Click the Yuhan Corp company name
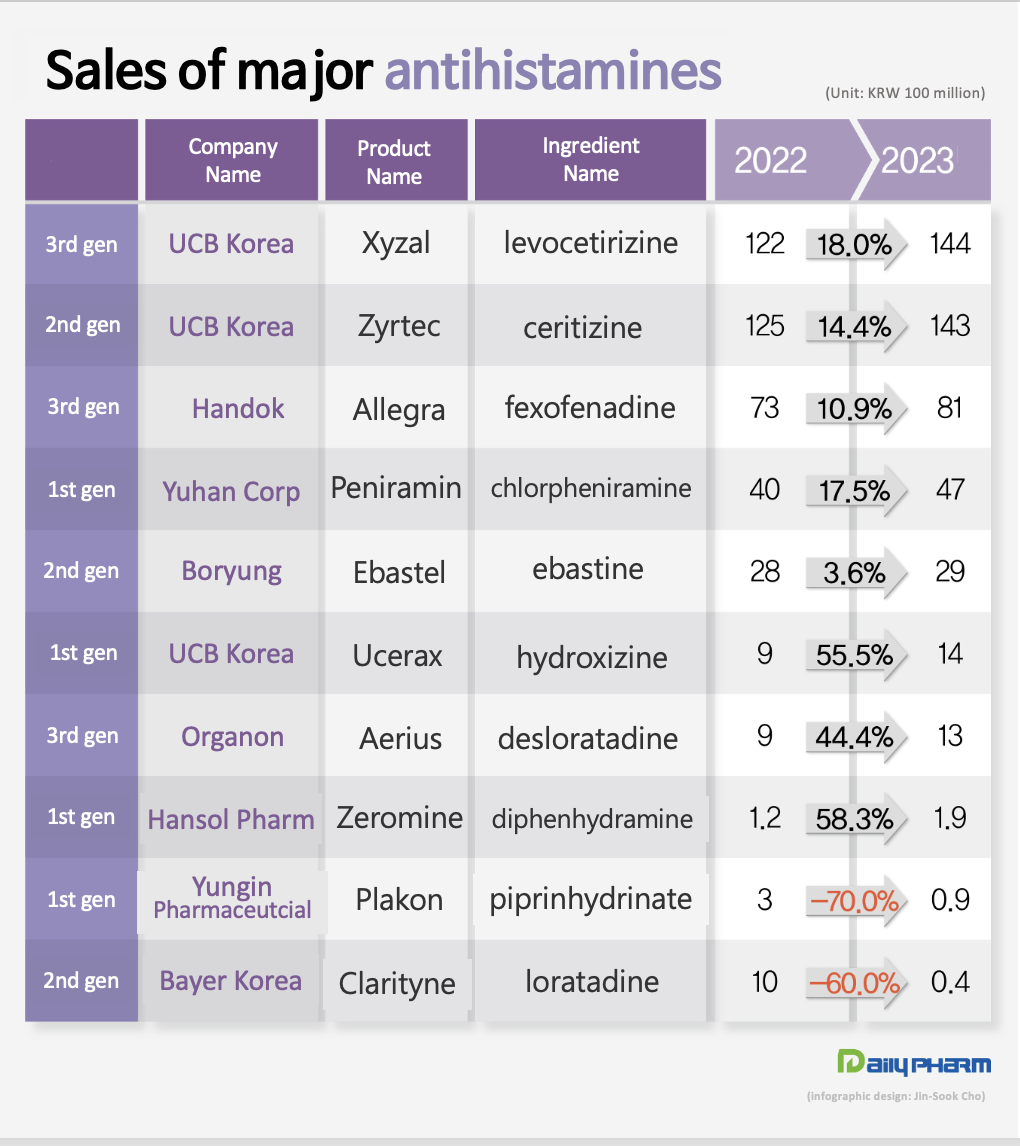The height and width of the screenshot is (1146, 1020). coord(231,491)
